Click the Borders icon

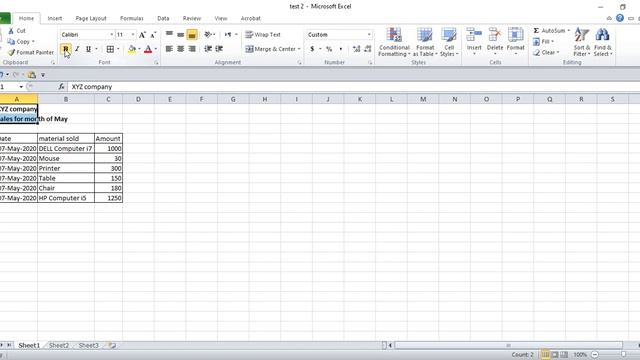[x=110, y=49]
